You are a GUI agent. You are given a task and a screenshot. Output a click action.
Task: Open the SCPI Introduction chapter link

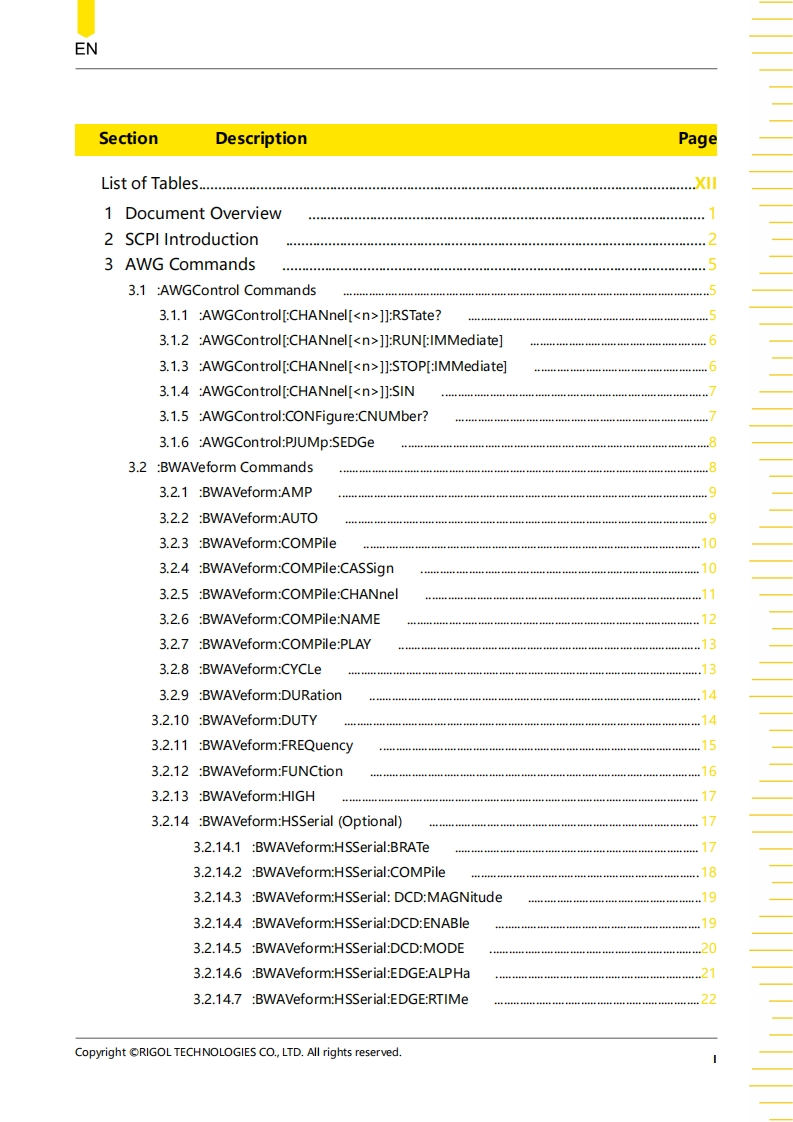pos(191,239)
